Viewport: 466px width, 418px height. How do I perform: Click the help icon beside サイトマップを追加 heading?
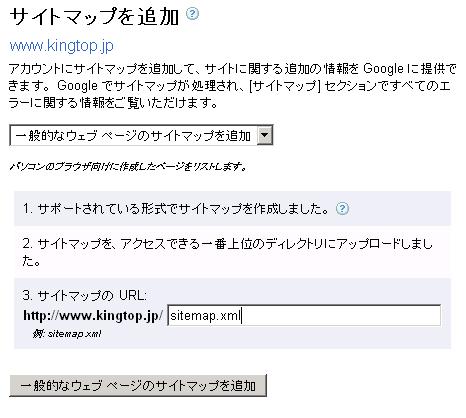click(192, 14)
